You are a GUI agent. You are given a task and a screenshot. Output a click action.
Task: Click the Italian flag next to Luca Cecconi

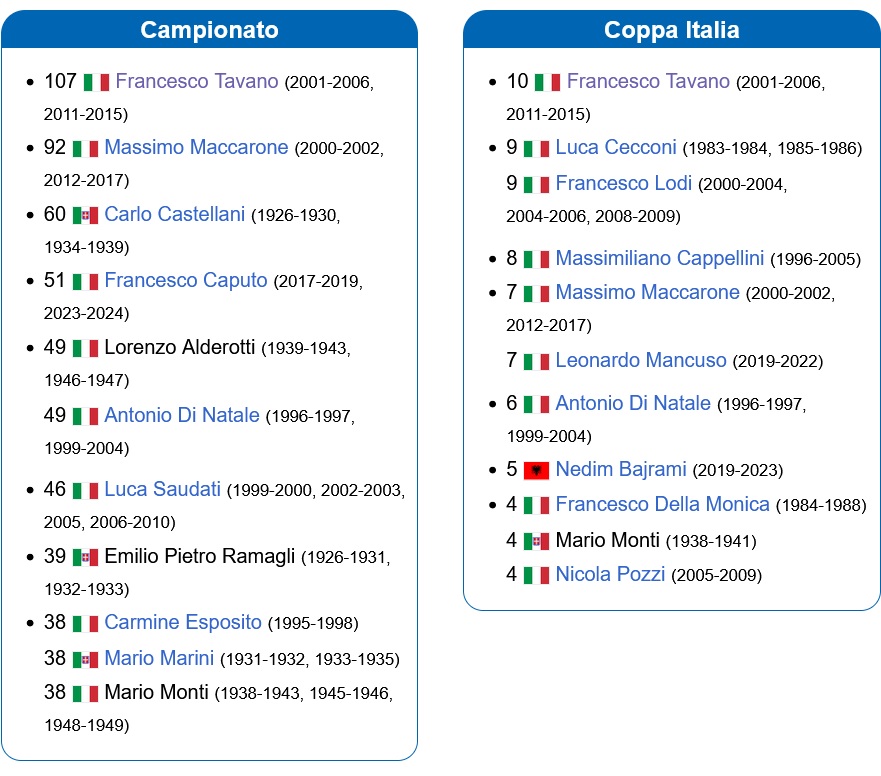536,149
